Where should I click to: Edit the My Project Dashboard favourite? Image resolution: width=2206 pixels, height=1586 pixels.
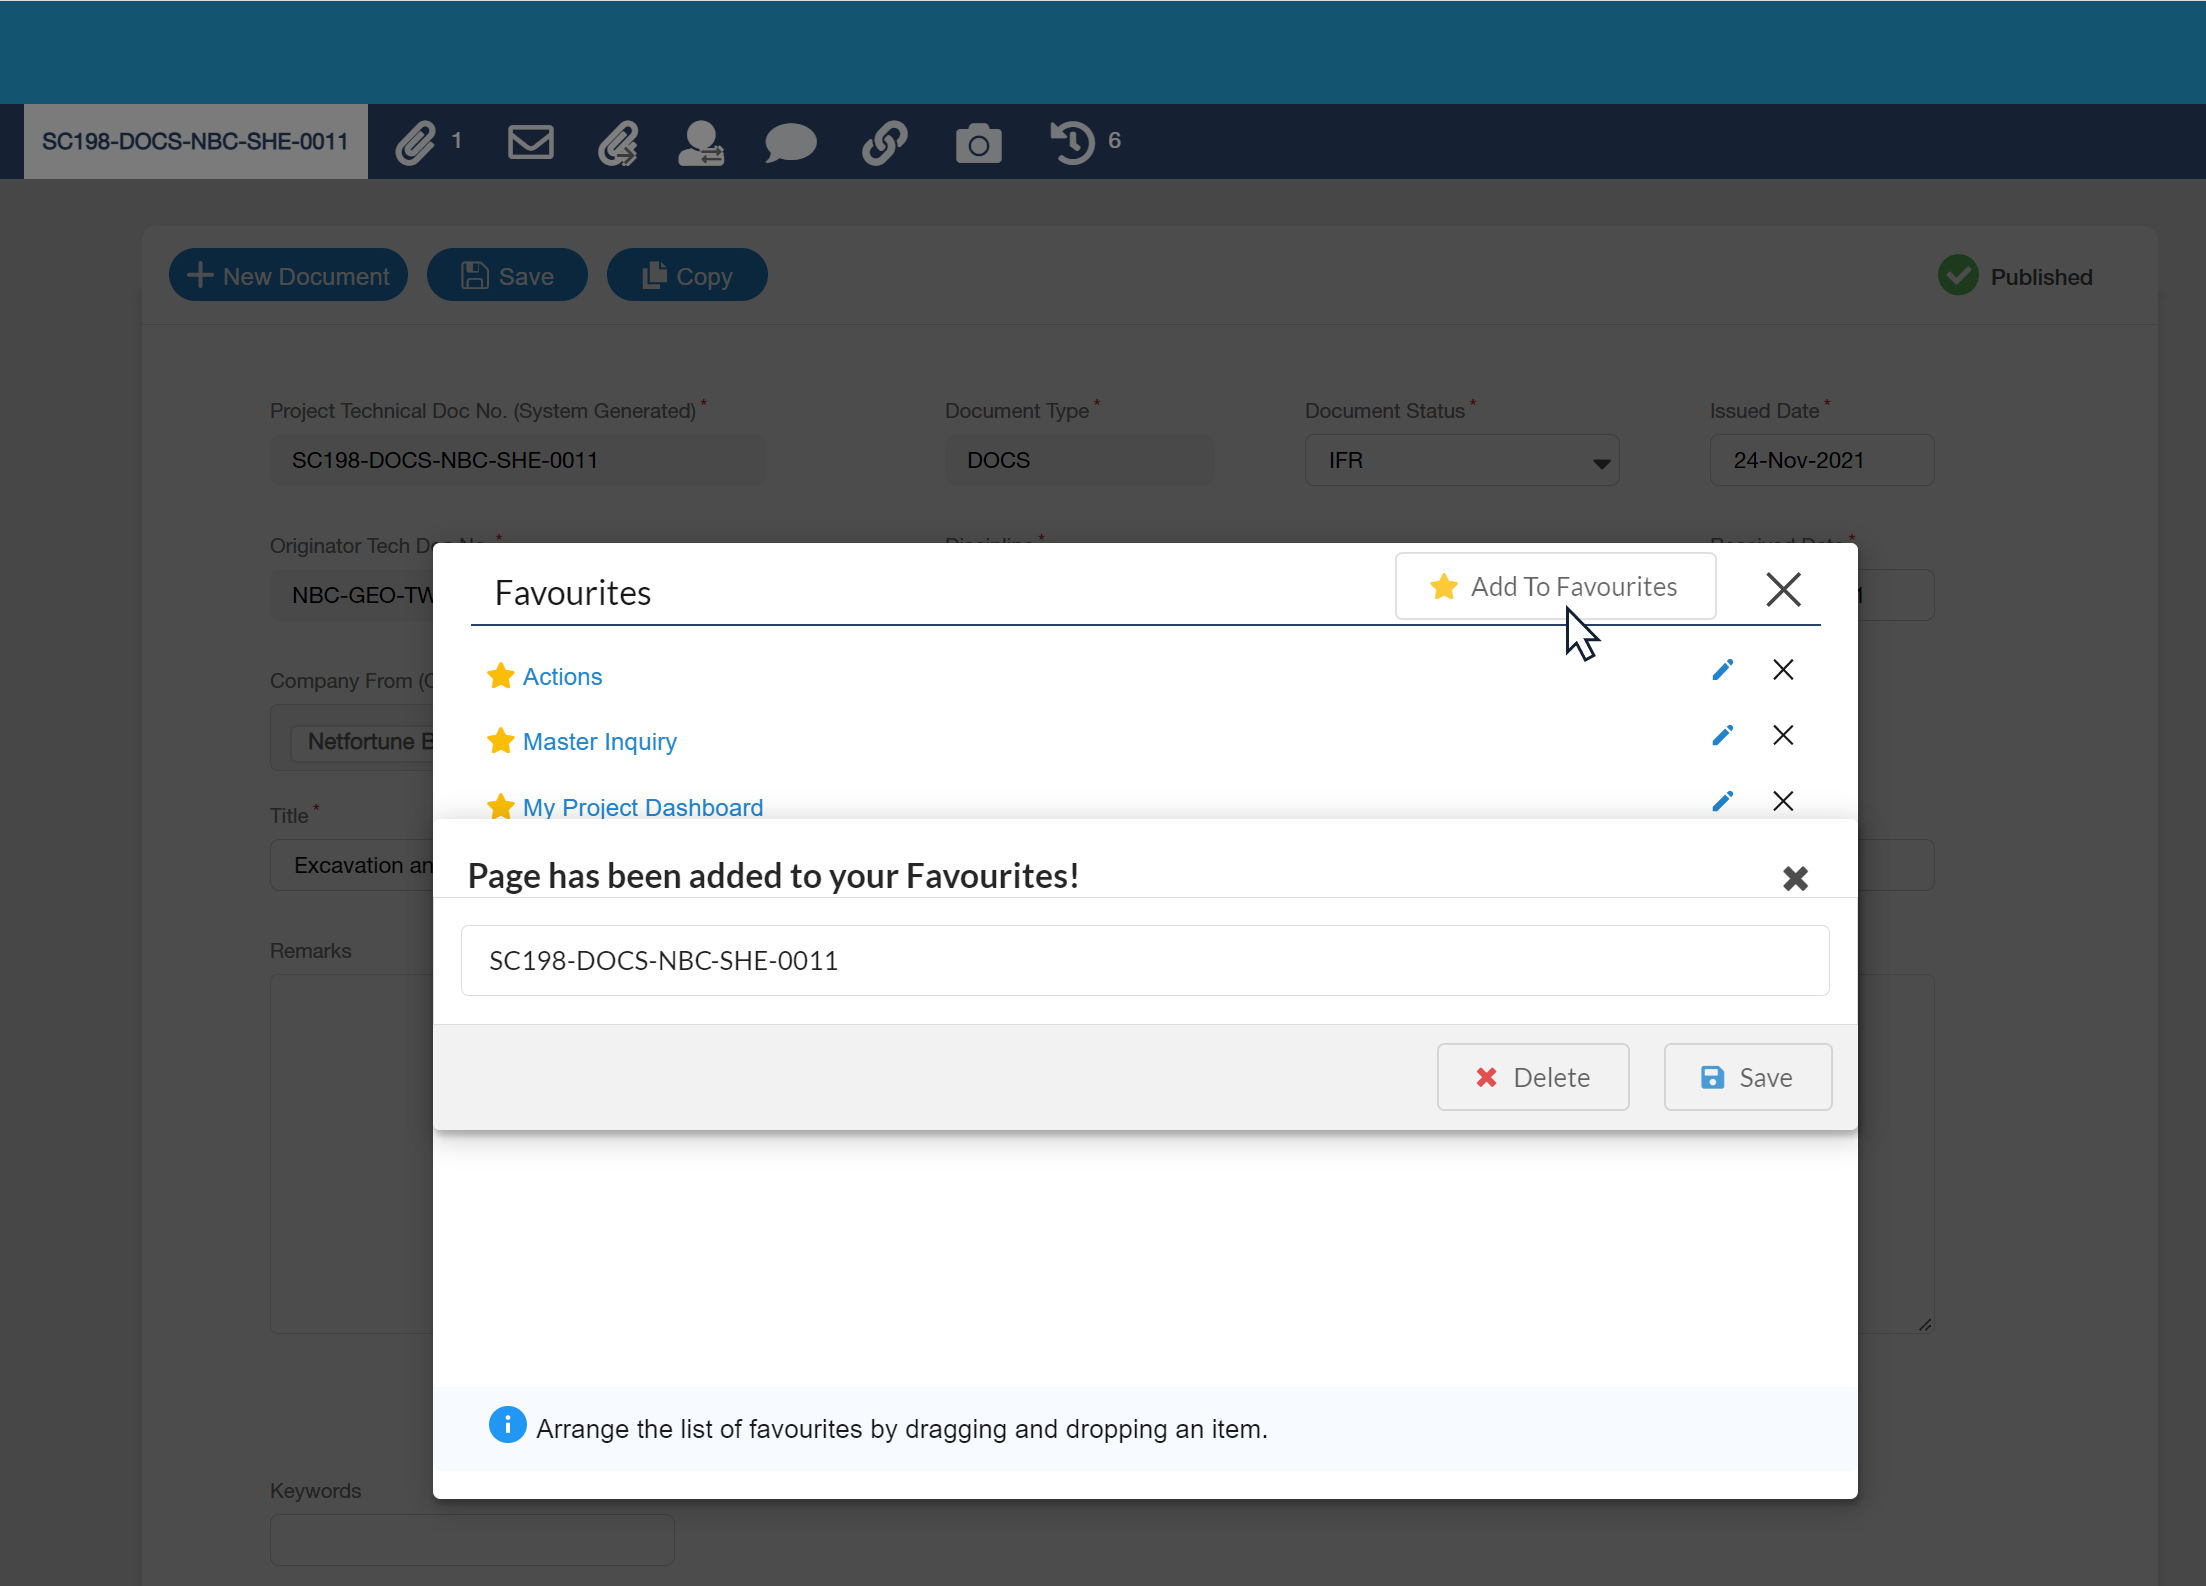click(1722, 801)
